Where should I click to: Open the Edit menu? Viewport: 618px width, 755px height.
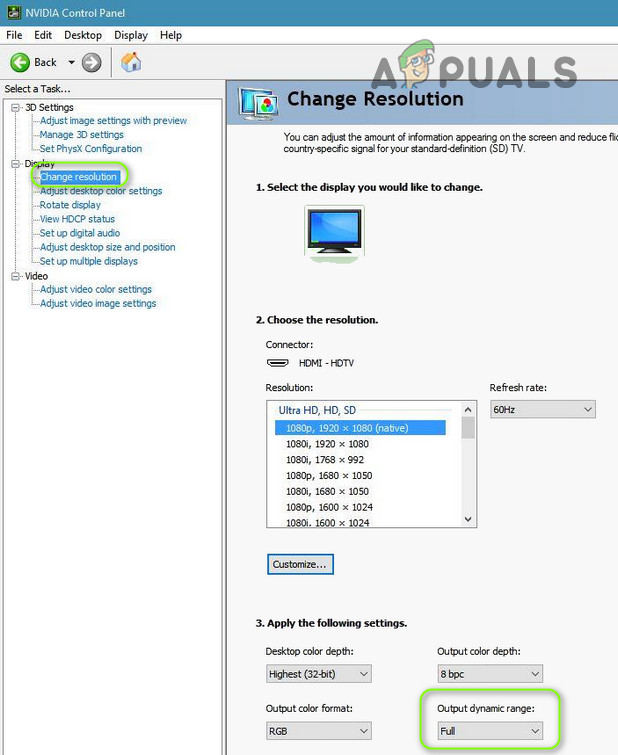43,35
